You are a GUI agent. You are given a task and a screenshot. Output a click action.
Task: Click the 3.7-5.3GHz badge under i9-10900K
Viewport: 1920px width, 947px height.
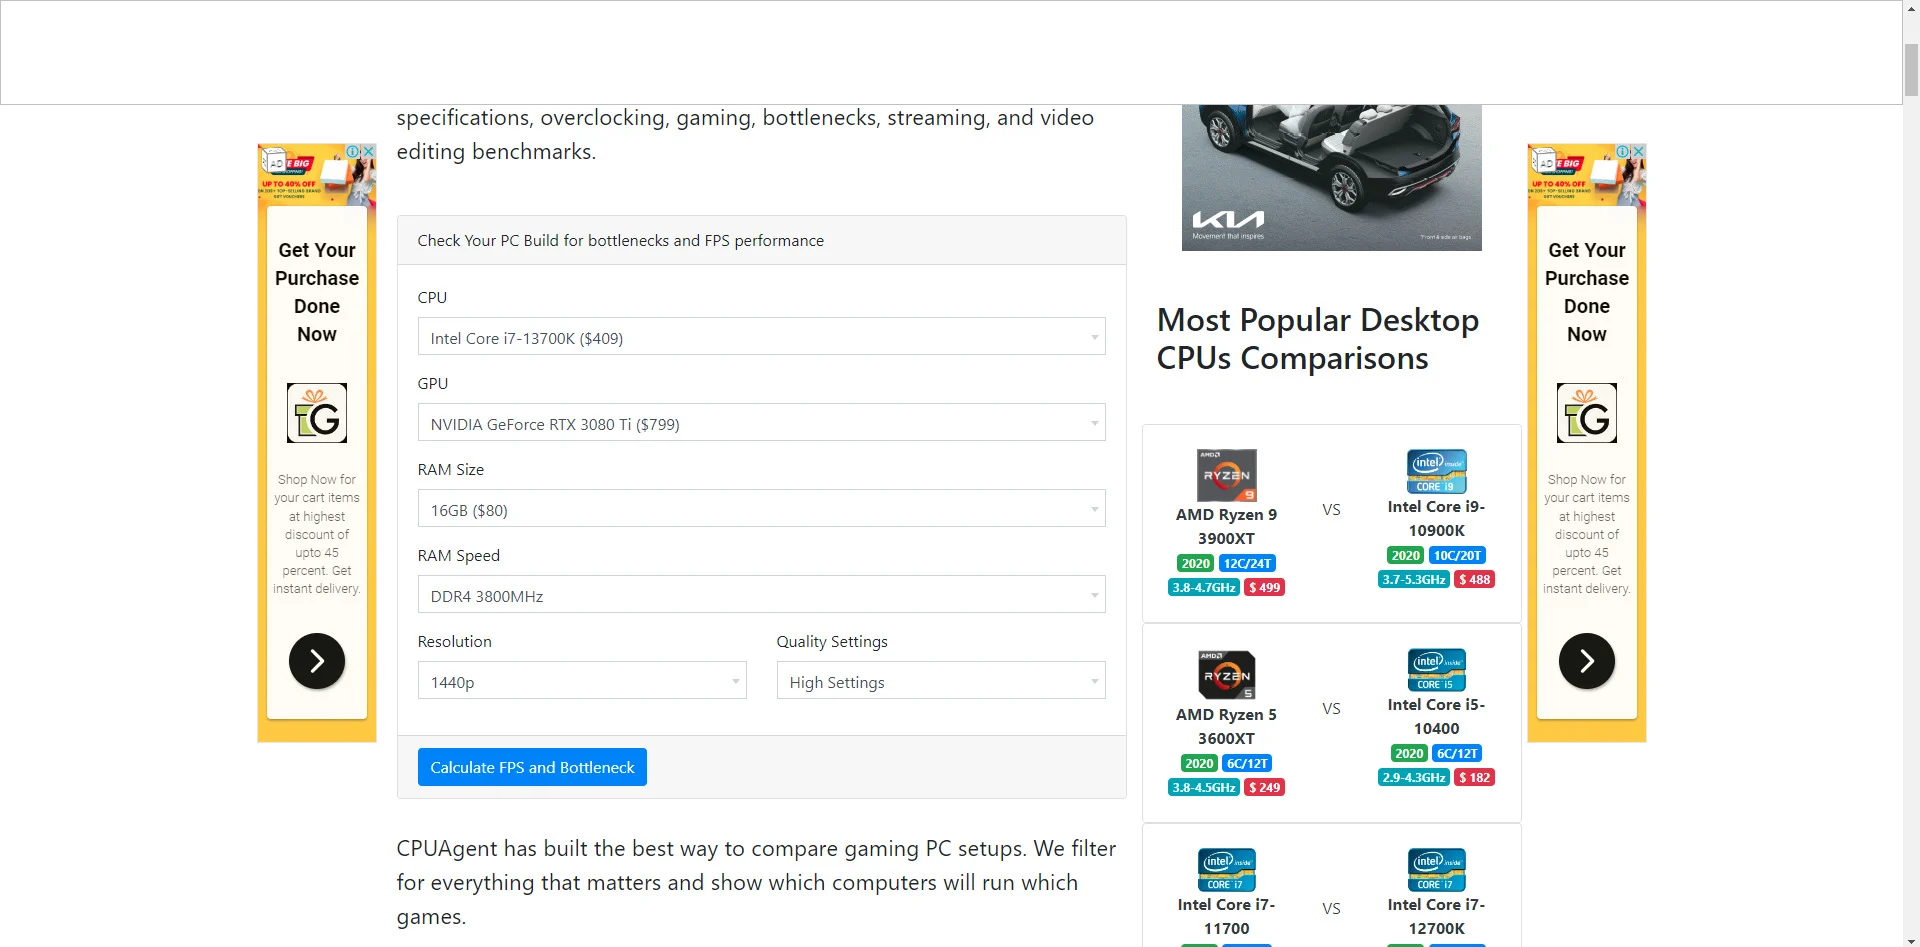tap(1414, 579)
